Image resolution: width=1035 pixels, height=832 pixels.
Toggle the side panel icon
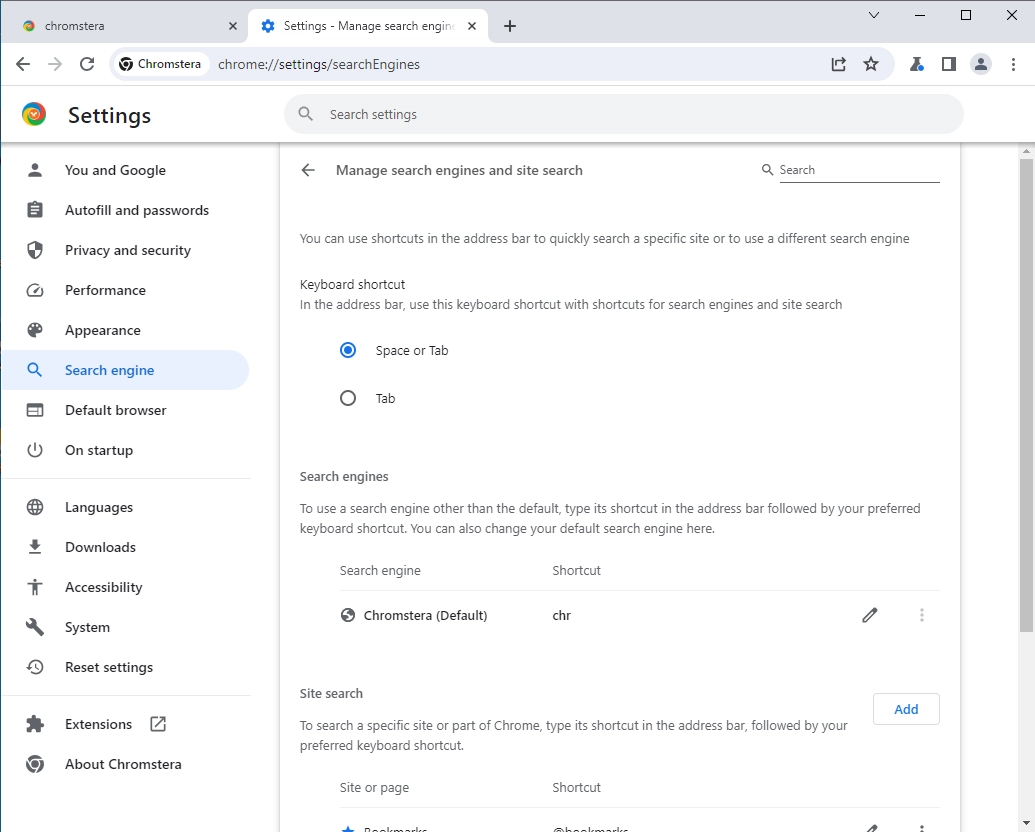point(948,63)
